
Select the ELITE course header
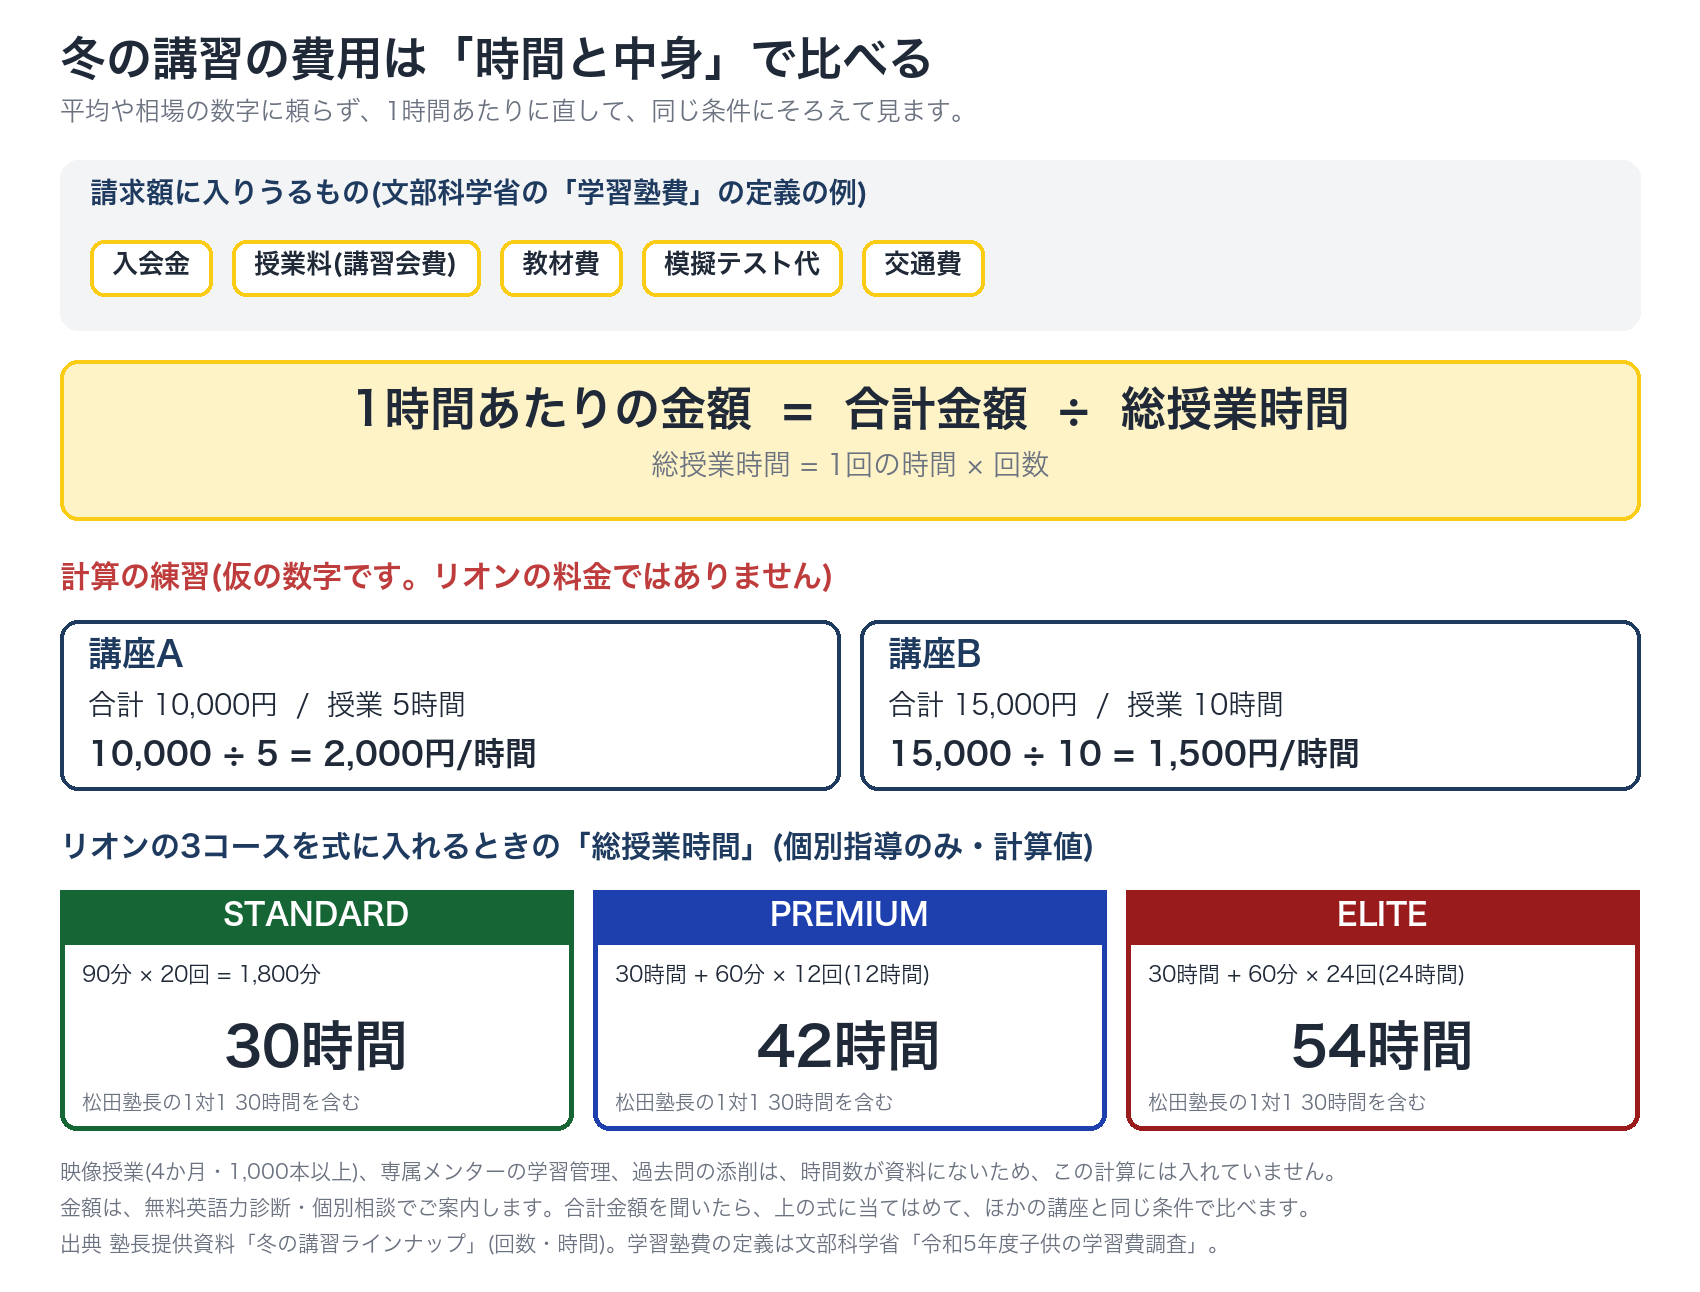coord(1382,915)
